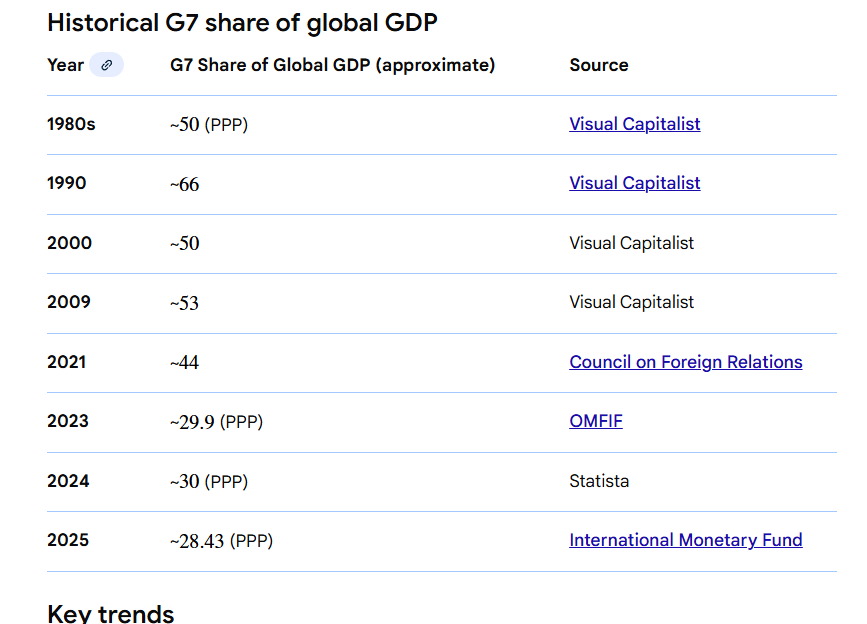Click the Key trends heading

click(110, 613)
